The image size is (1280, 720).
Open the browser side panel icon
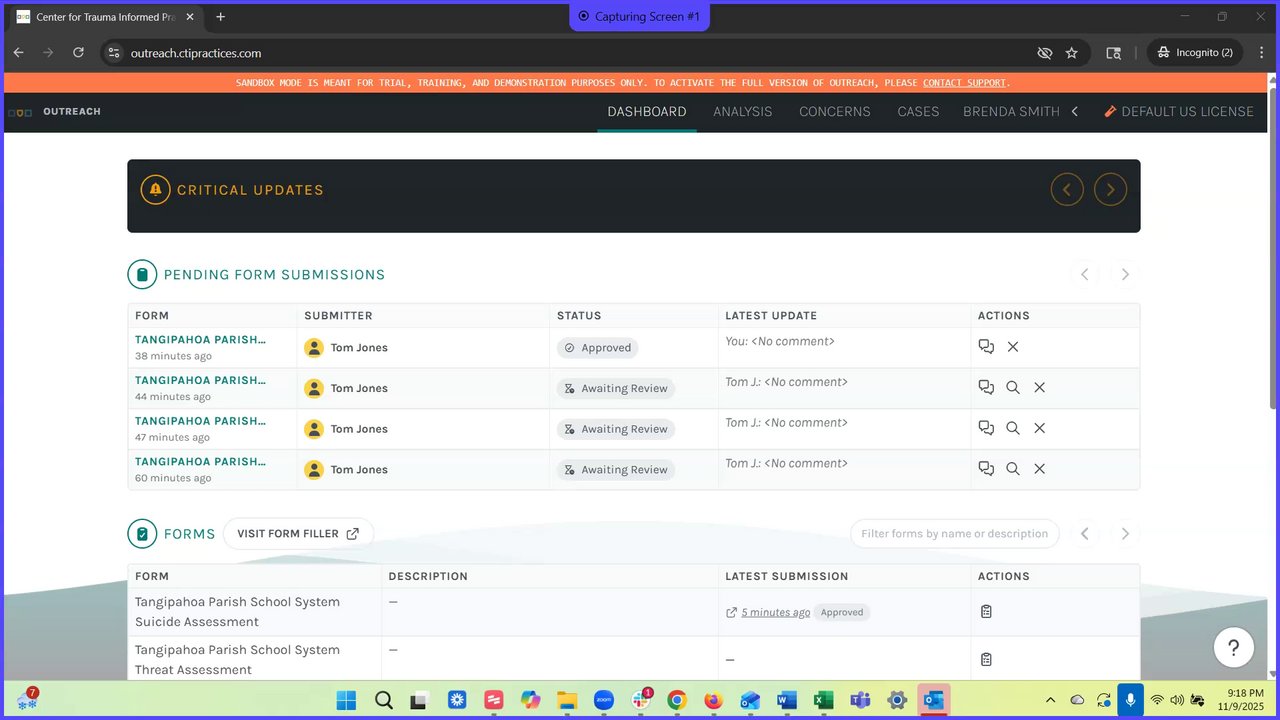(x=1113, y=53)
